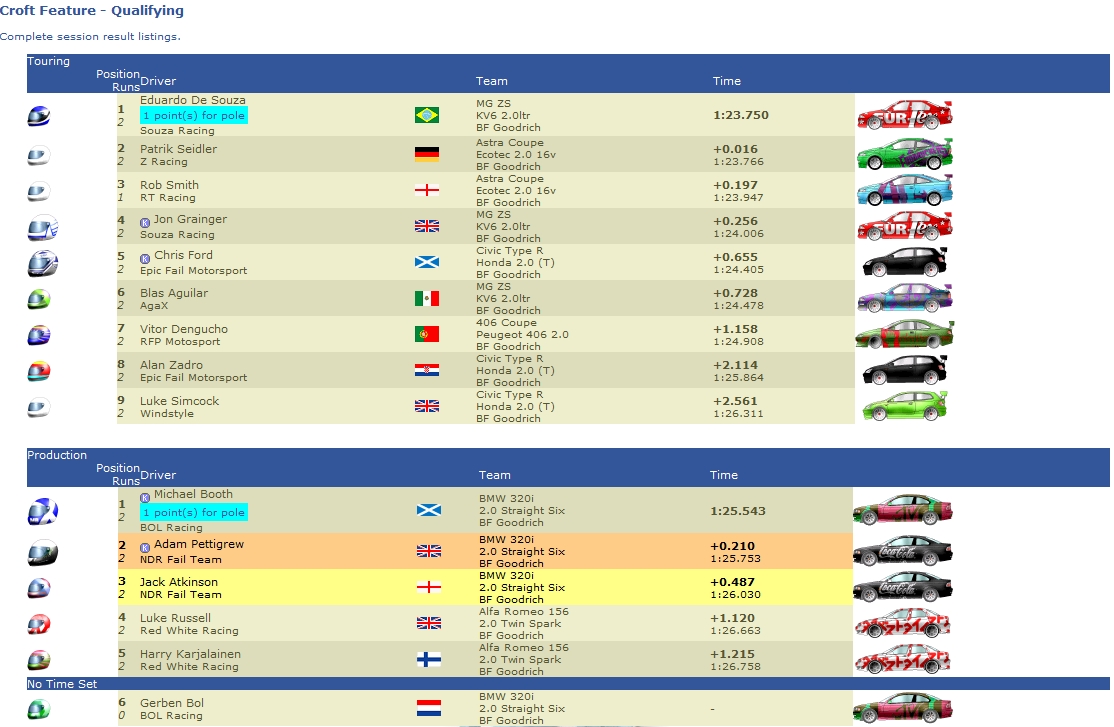
Task: Click Portugal flag in Vitor Dengucho row
Action: click(x=427, y=334)
